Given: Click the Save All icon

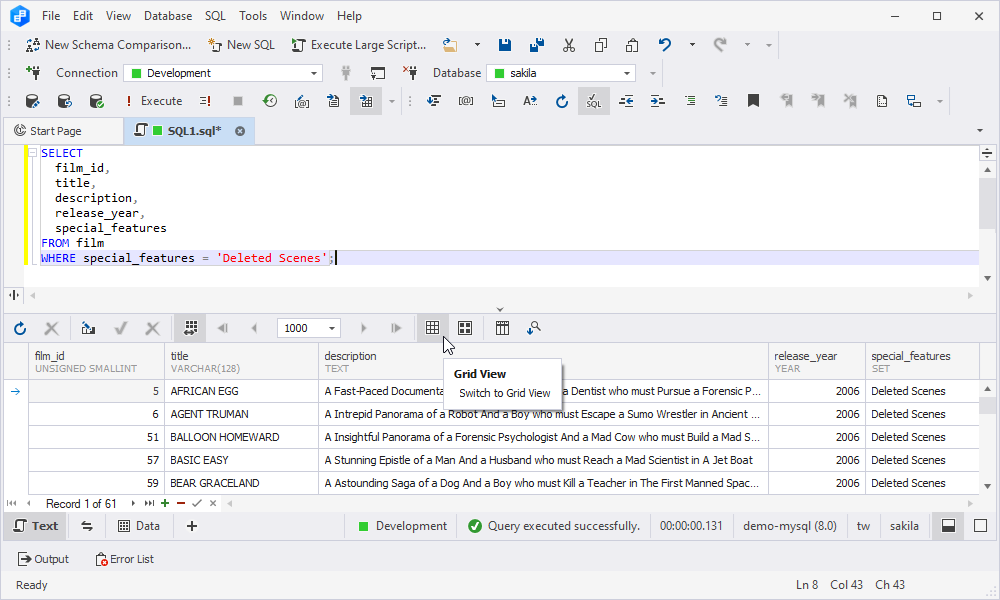Looking at the screenshot, I should click(x=537, y=45).
